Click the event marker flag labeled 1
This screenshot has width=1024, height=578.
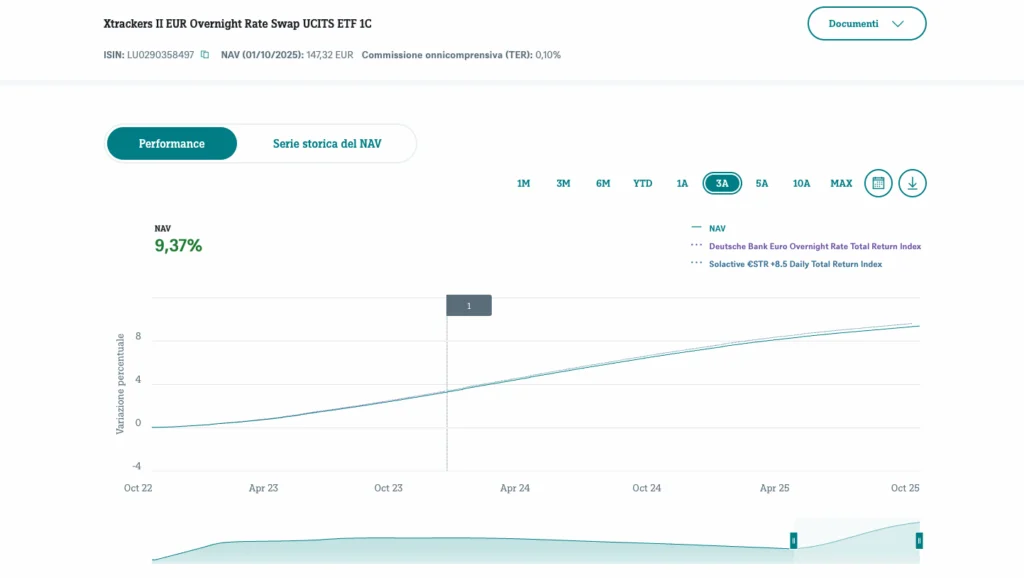coord(469,306)
